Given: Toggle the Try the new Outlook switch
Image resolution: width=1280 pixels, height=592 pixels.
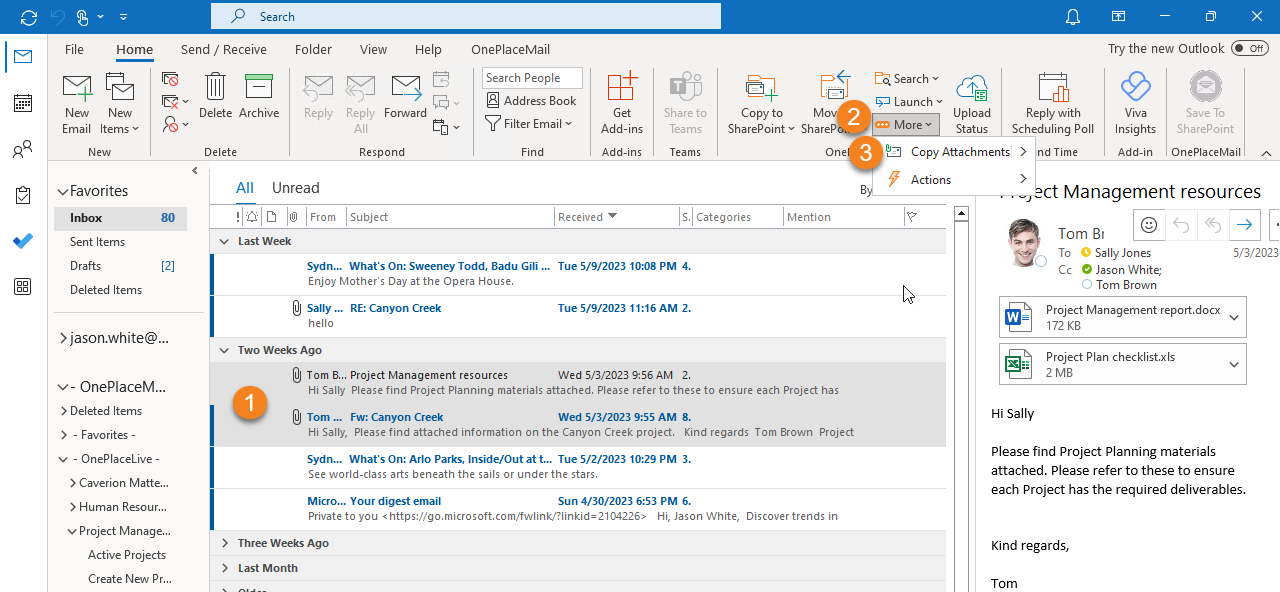Looking at the screenshot, I should (x=1249, y=48).
